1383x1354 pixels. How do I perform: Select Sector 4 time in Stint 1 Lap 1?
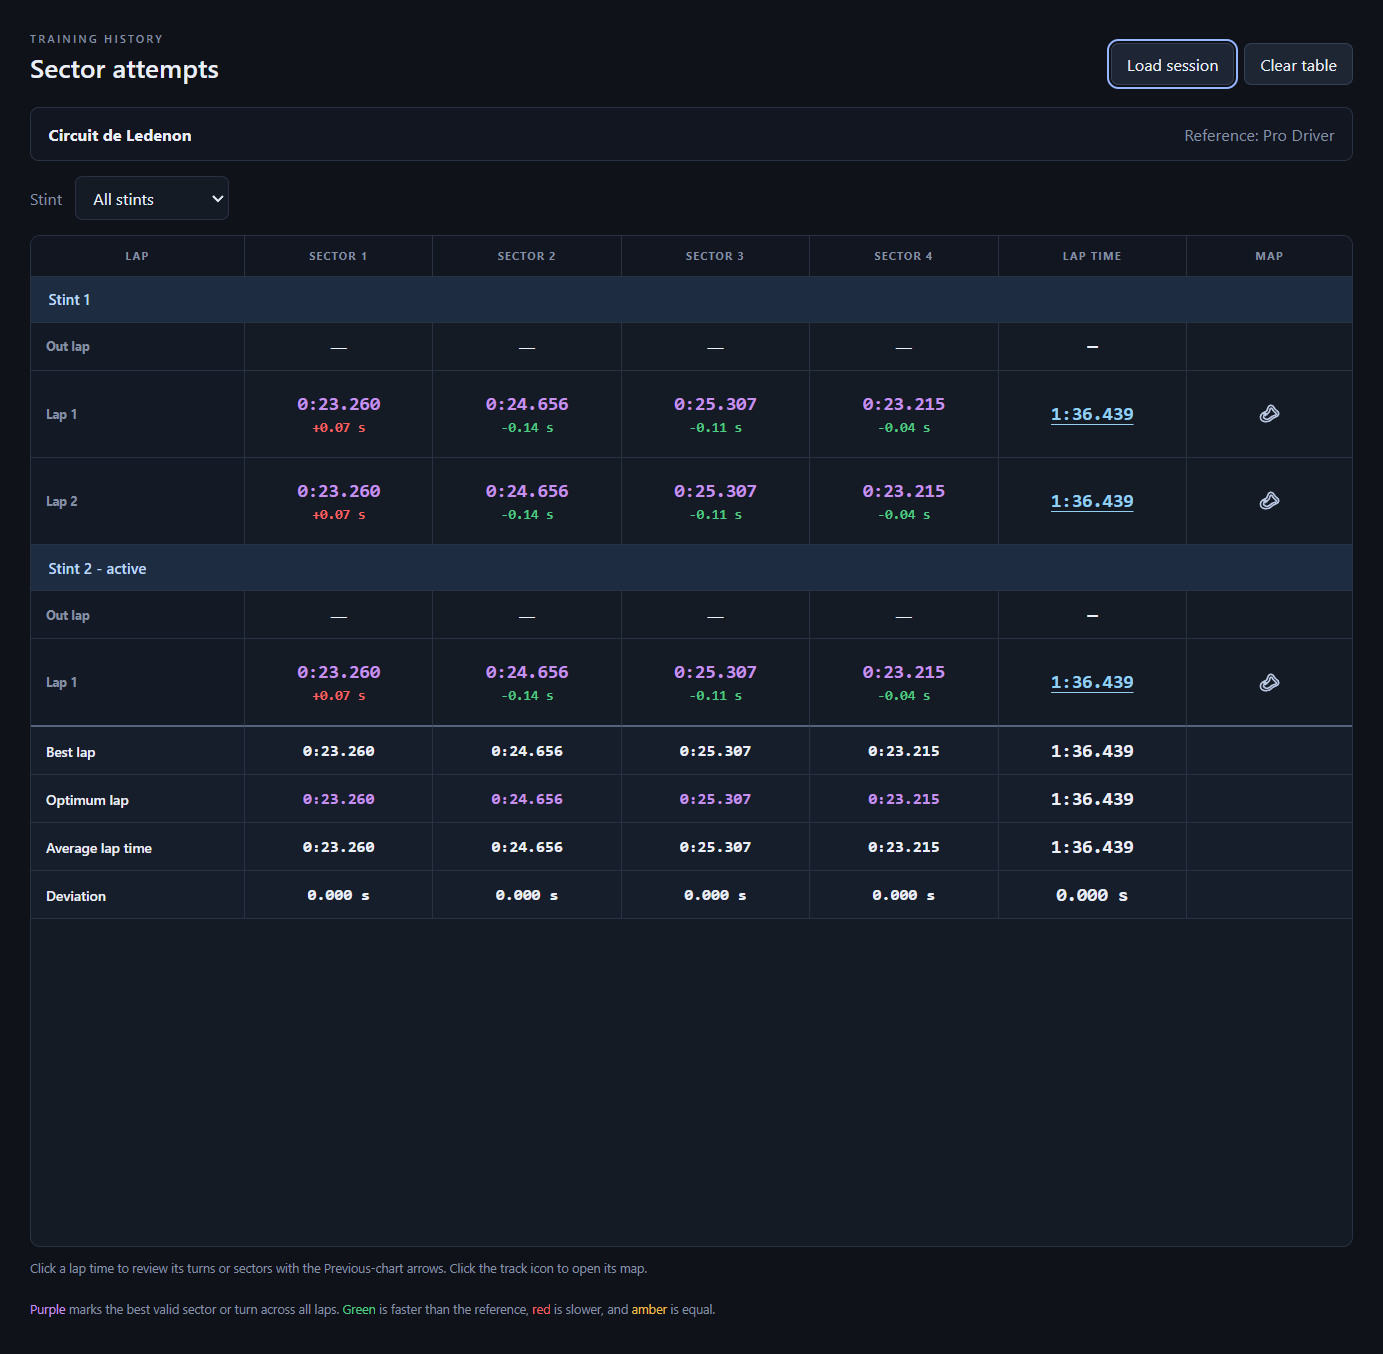pos(904,404)
